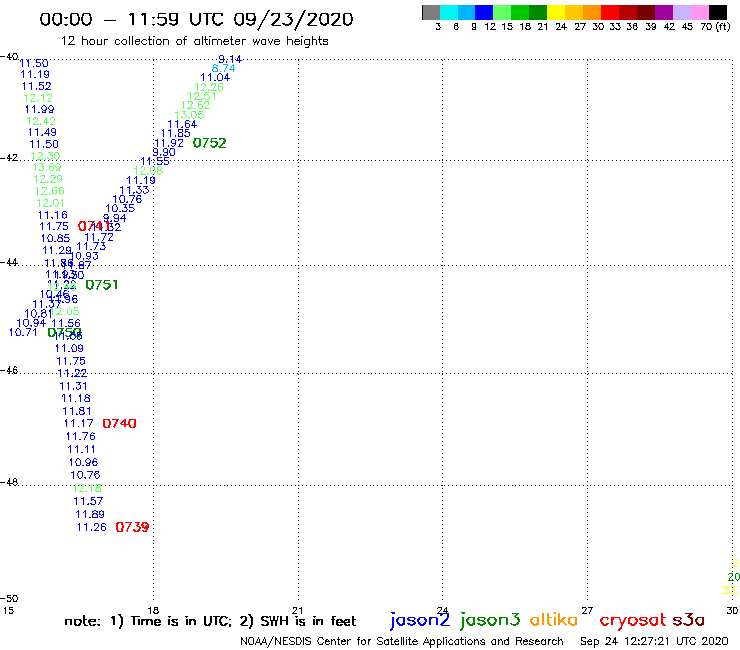
Task: Select the 13.06 wave height value
Action: click(189, 115)
